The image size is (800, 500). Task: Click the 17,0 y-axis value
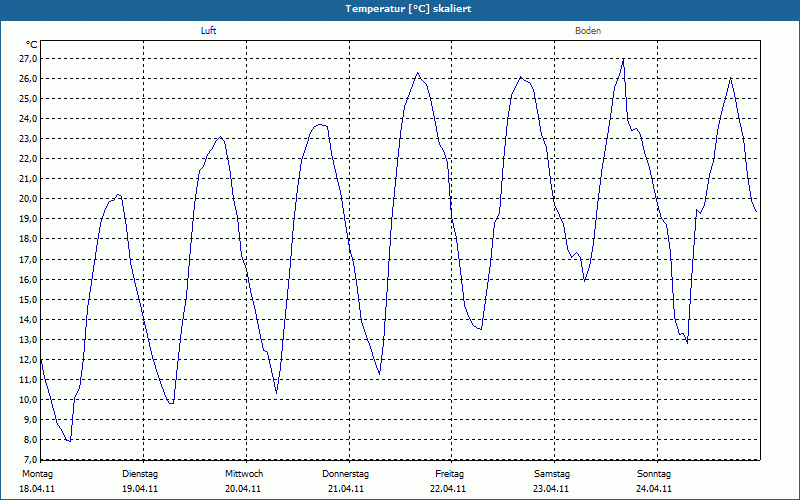pos(29,259)
